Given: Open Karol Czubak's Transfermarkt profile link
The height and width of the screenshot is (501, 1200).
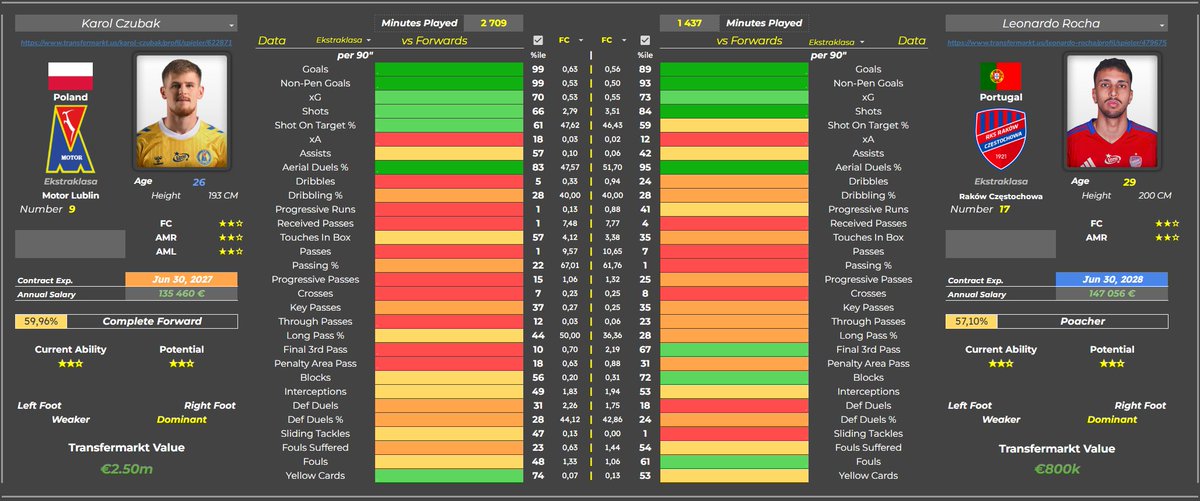Looking at the screenshot, I should coord(125,43).
